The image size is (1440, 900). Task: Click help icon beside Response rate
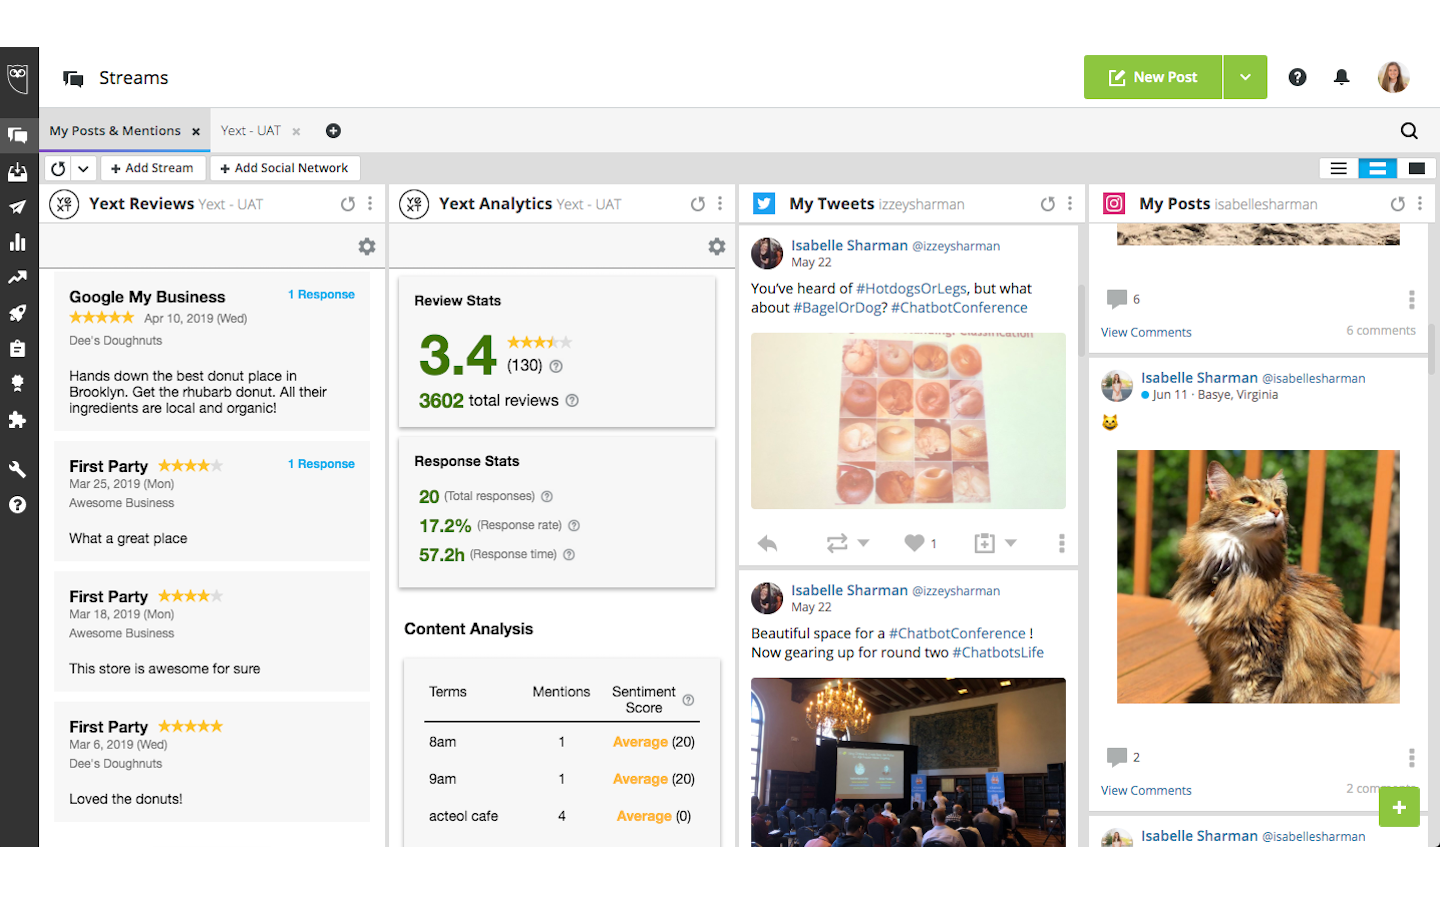[x=574, y=525]
